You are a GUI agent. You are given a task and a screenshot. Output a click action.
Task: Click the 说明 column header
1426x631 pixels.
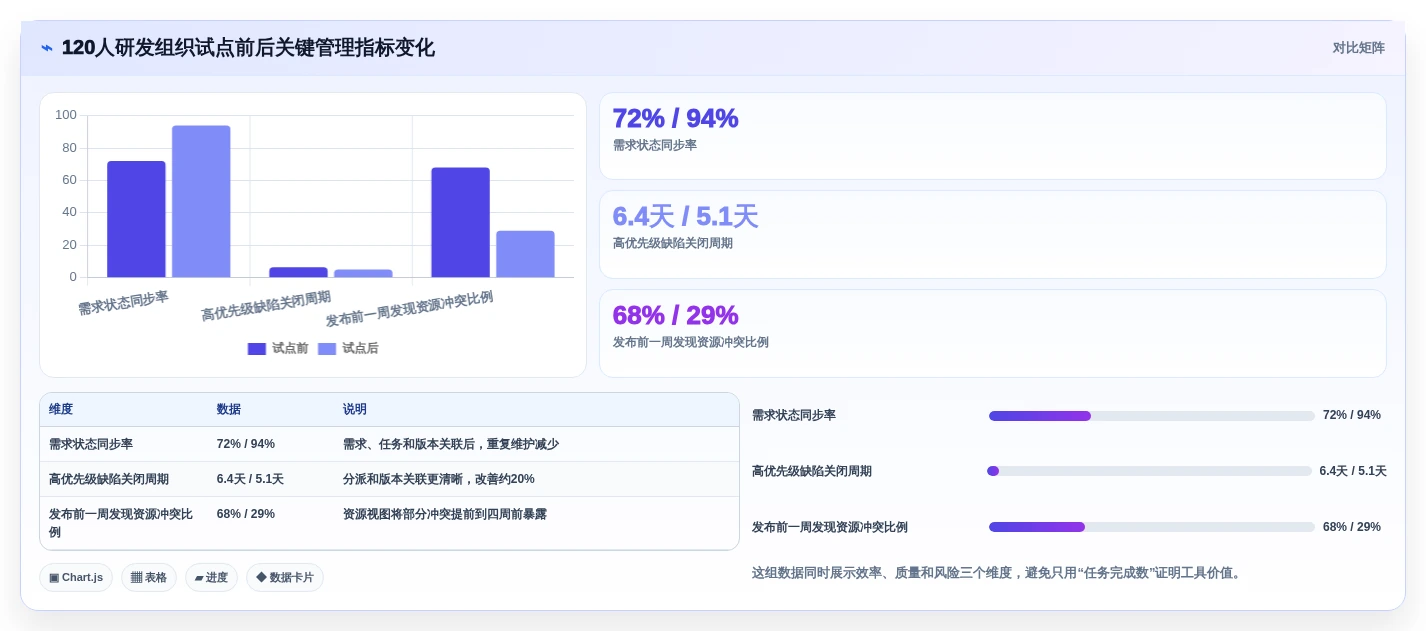355,409
